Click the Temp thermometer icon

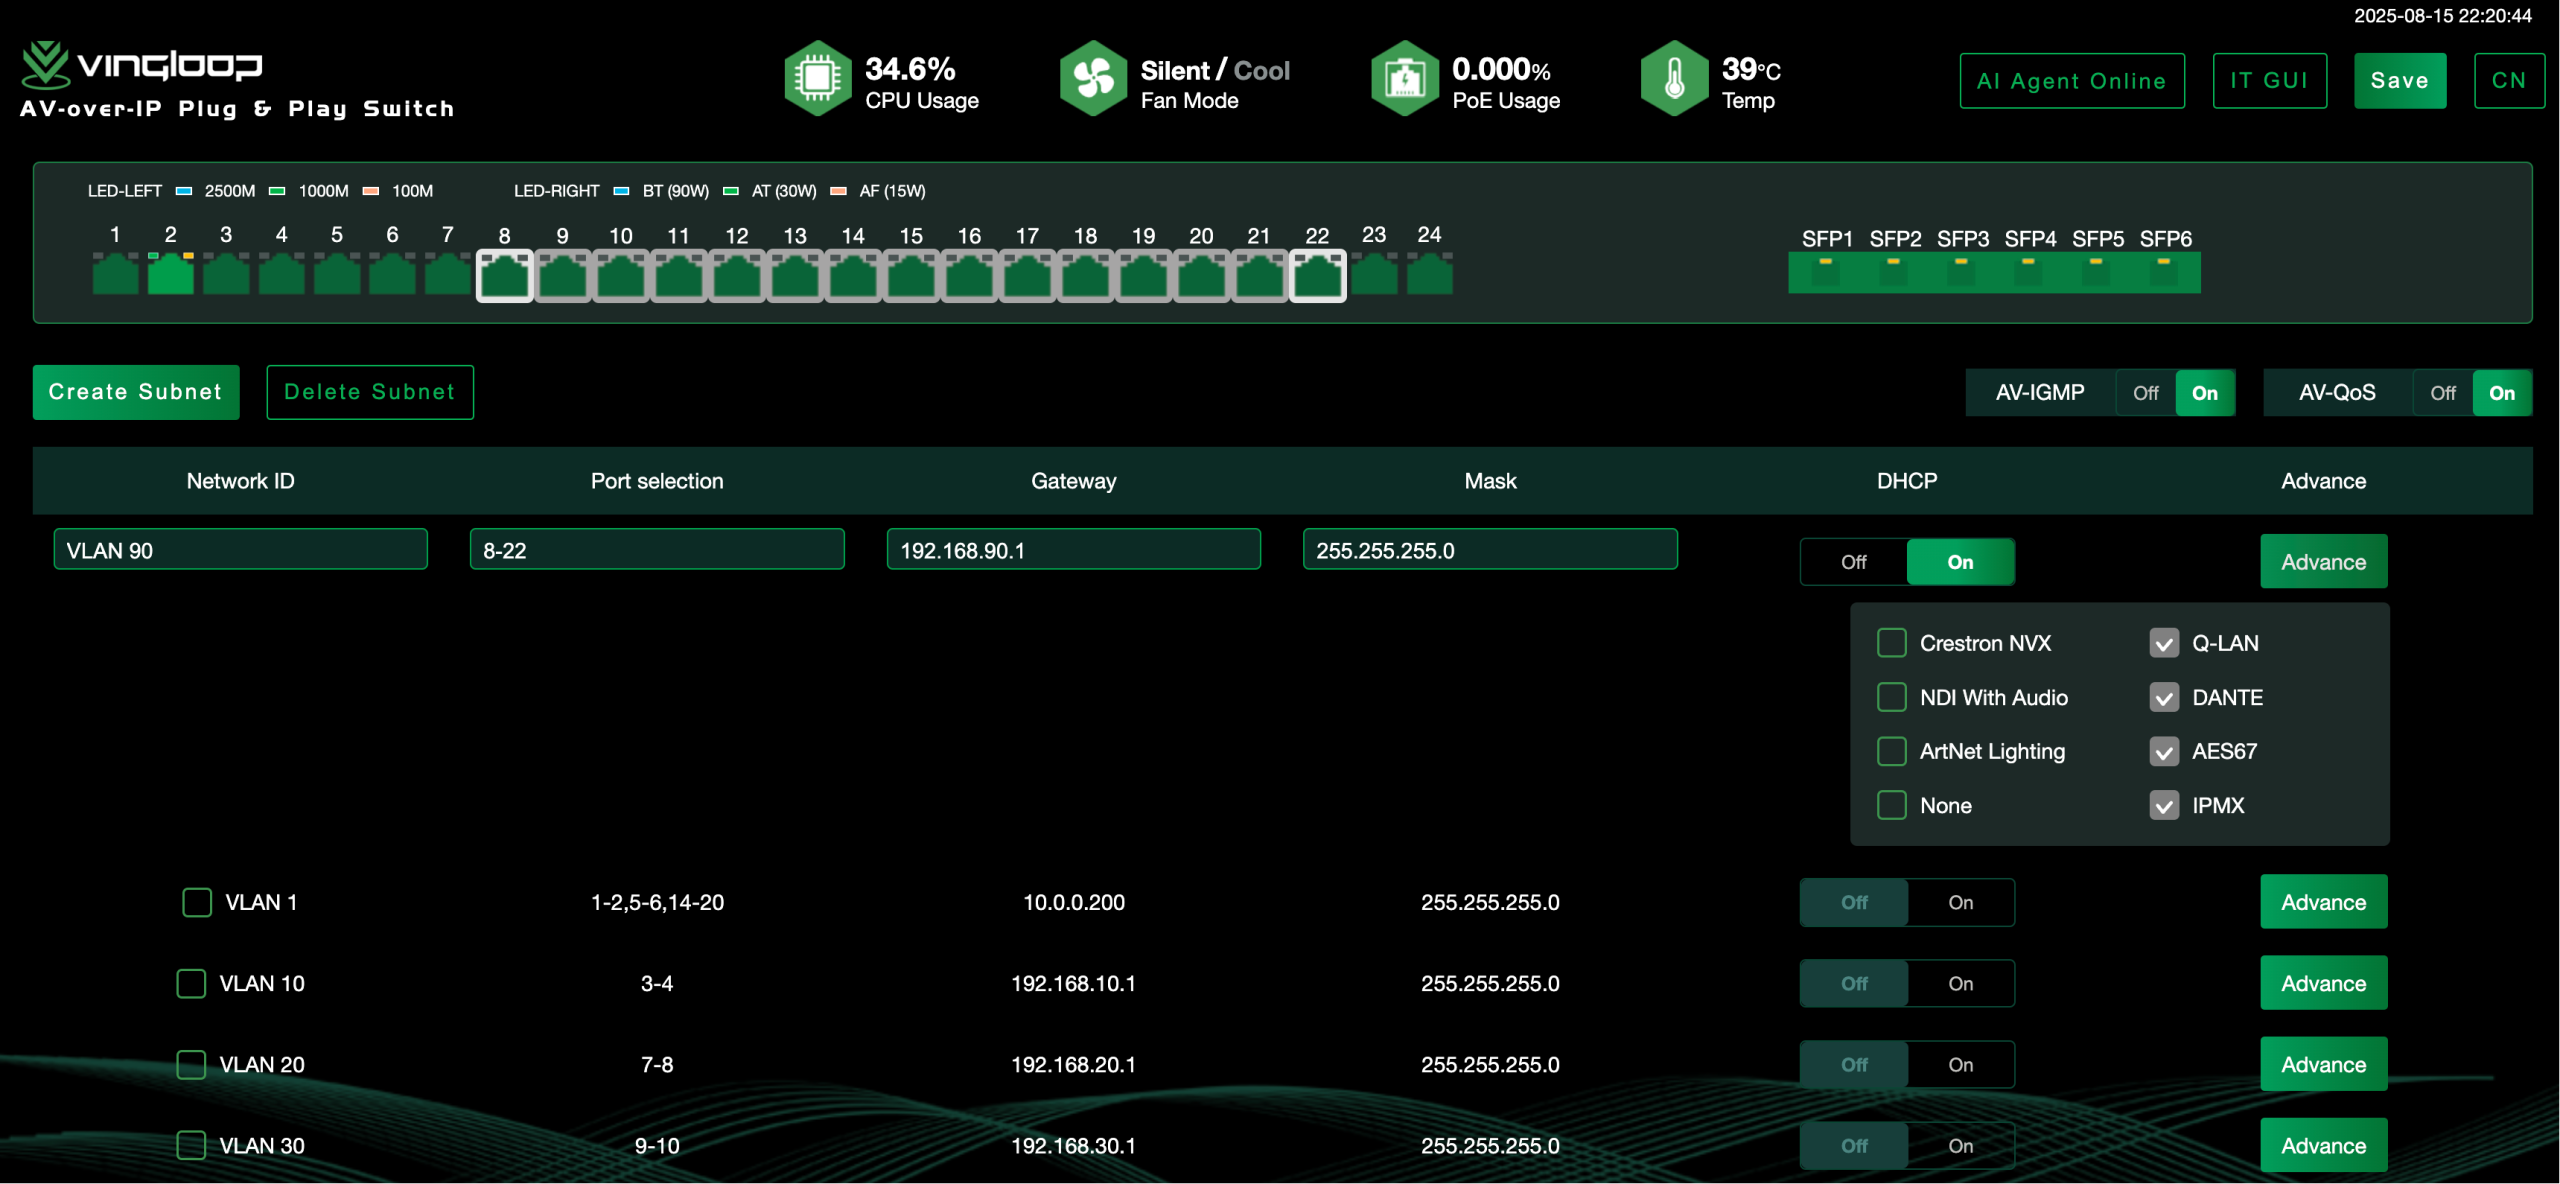point(1674,78)
